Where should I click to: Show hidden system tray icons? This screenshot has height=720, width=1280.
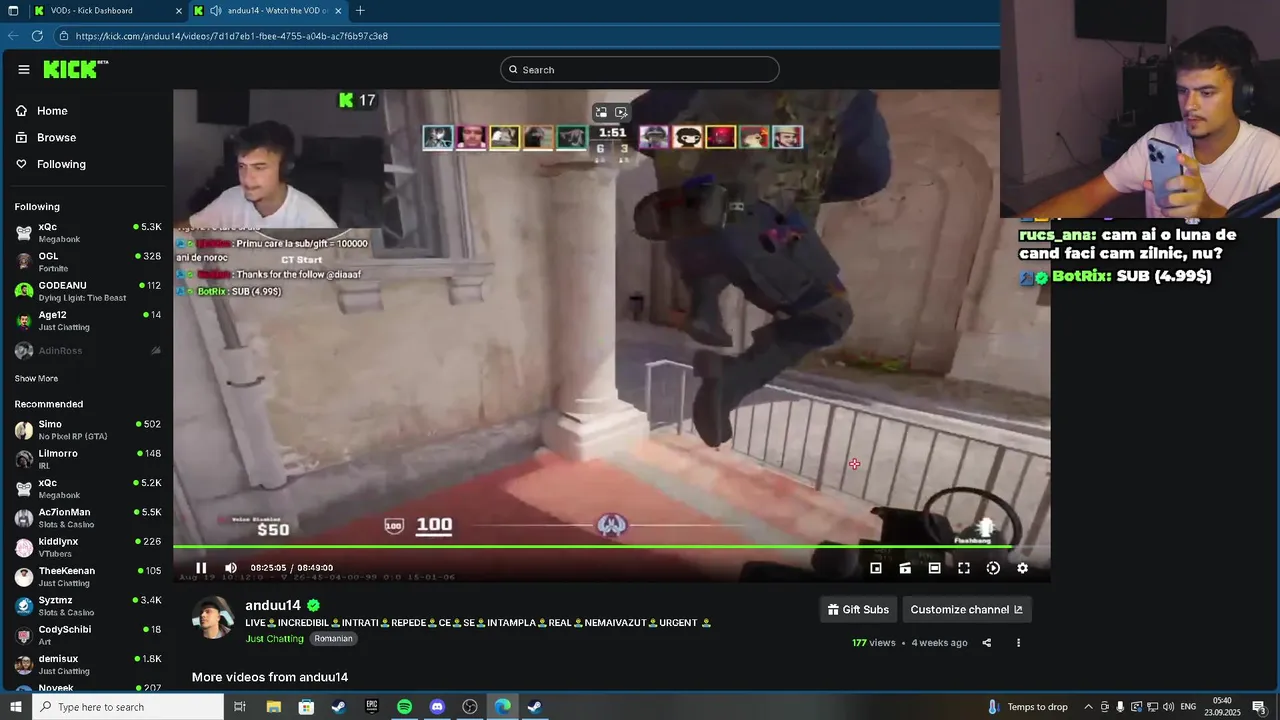tap(1089, 707)
